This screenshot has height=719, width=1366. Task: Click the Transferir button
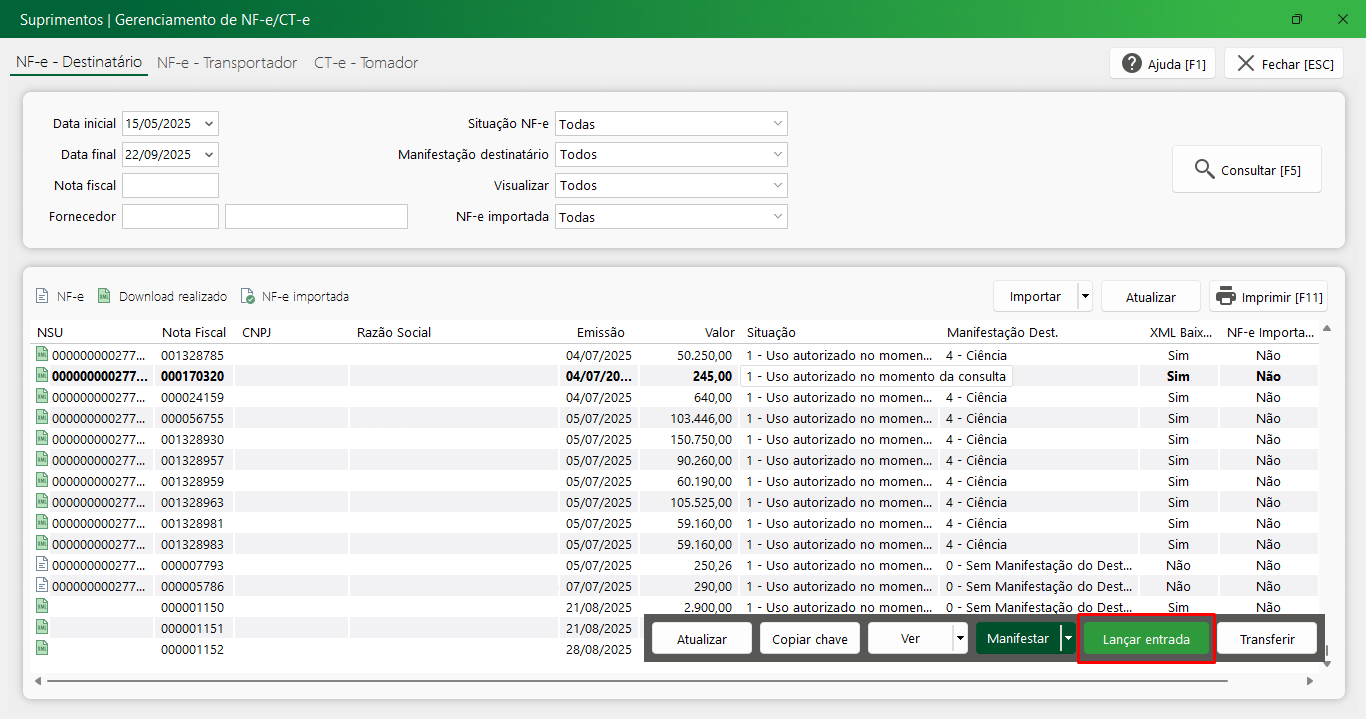(x=1267, y=639)
